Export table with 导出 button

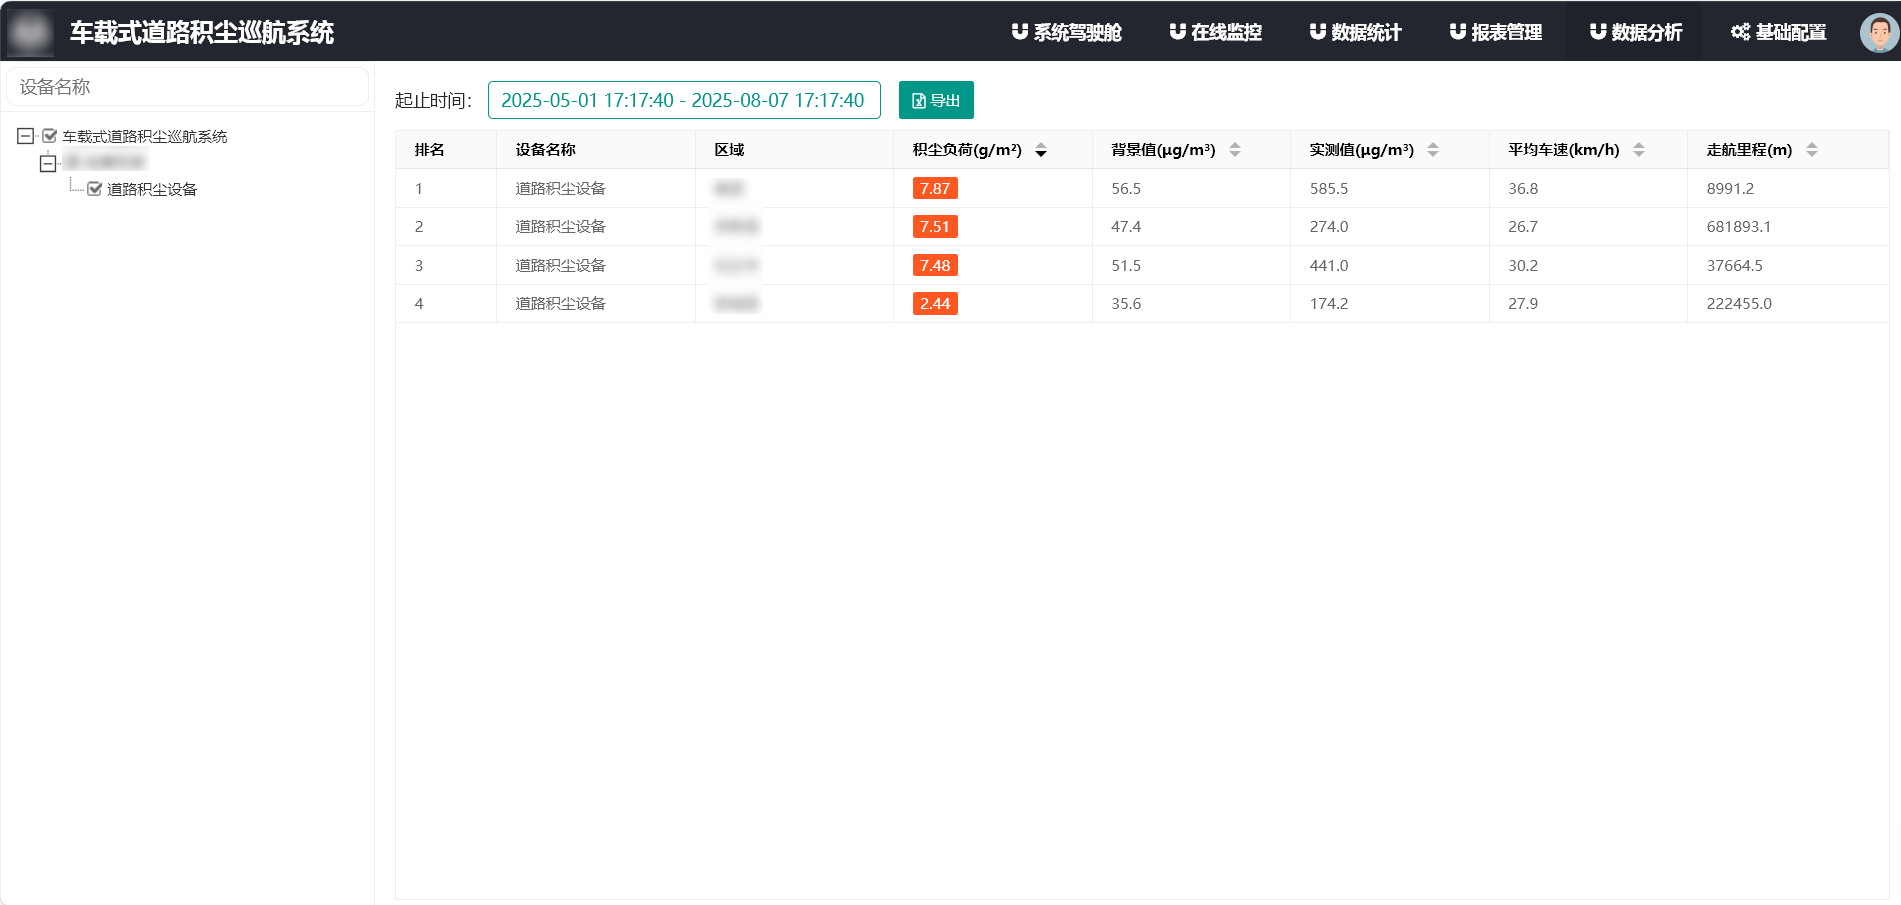coord(936,100)
